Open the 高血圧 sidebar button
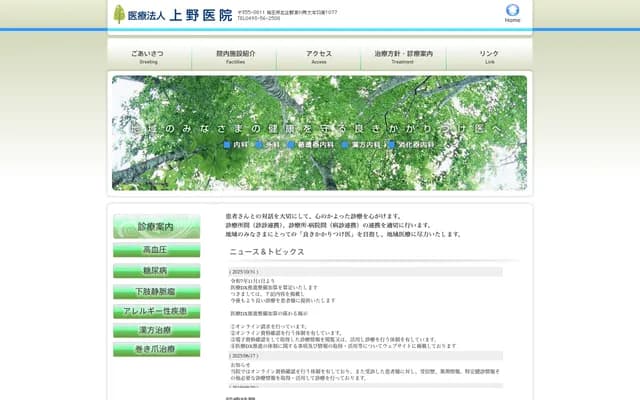Screen dimensions: 640x400 coord(156,250)
